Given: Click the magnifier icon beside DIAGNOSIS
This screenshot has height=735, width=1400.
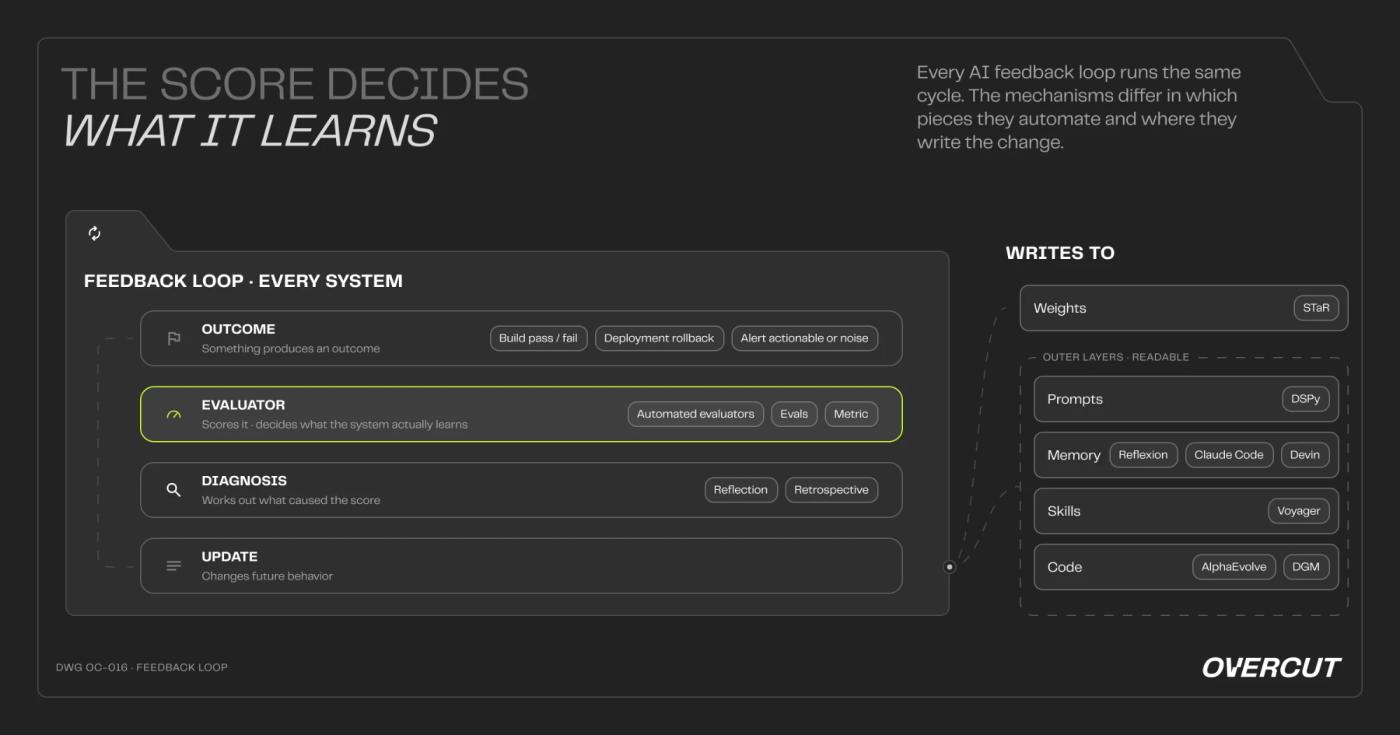Looking at the screenshot, I should [x=174, y=490].
